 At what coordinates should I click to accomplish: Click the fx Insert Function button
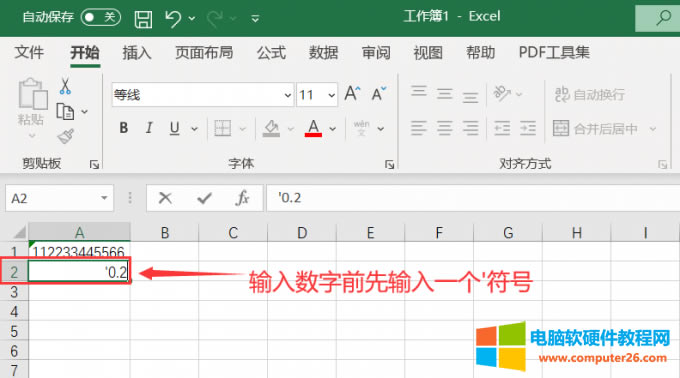point(242,198)
